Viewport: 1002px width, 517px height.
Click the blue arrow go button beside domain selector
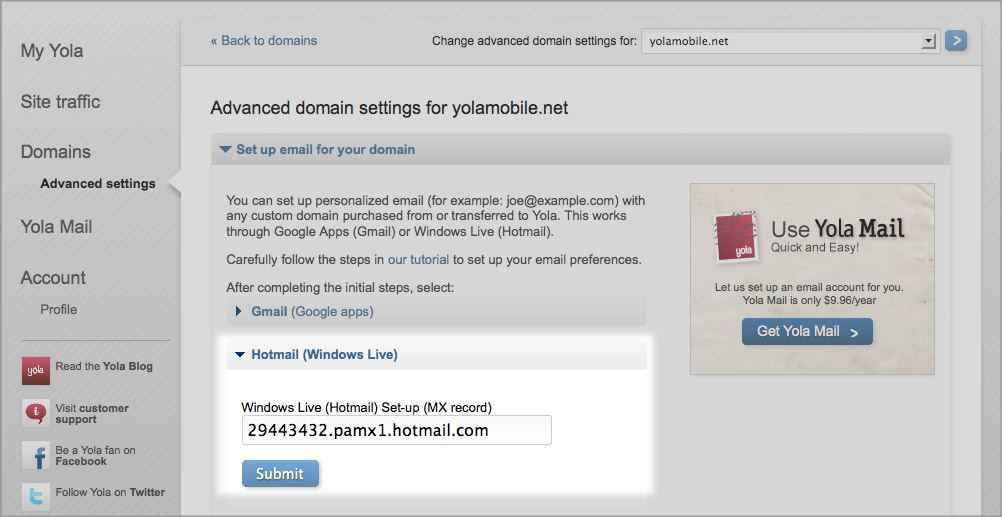(x=956, y=41)
